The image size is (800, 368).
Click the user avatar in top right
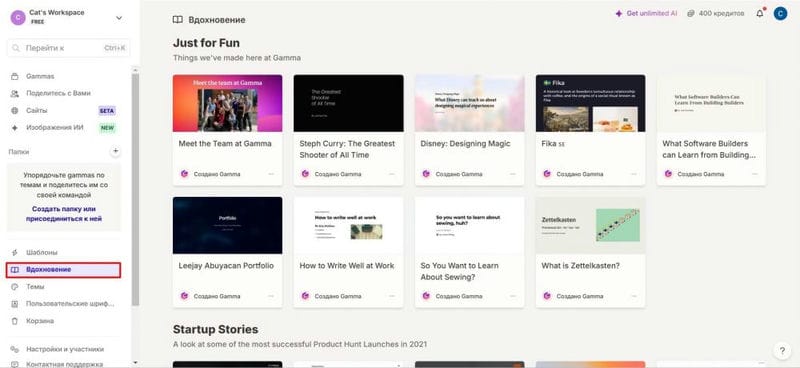click(780, 14)
